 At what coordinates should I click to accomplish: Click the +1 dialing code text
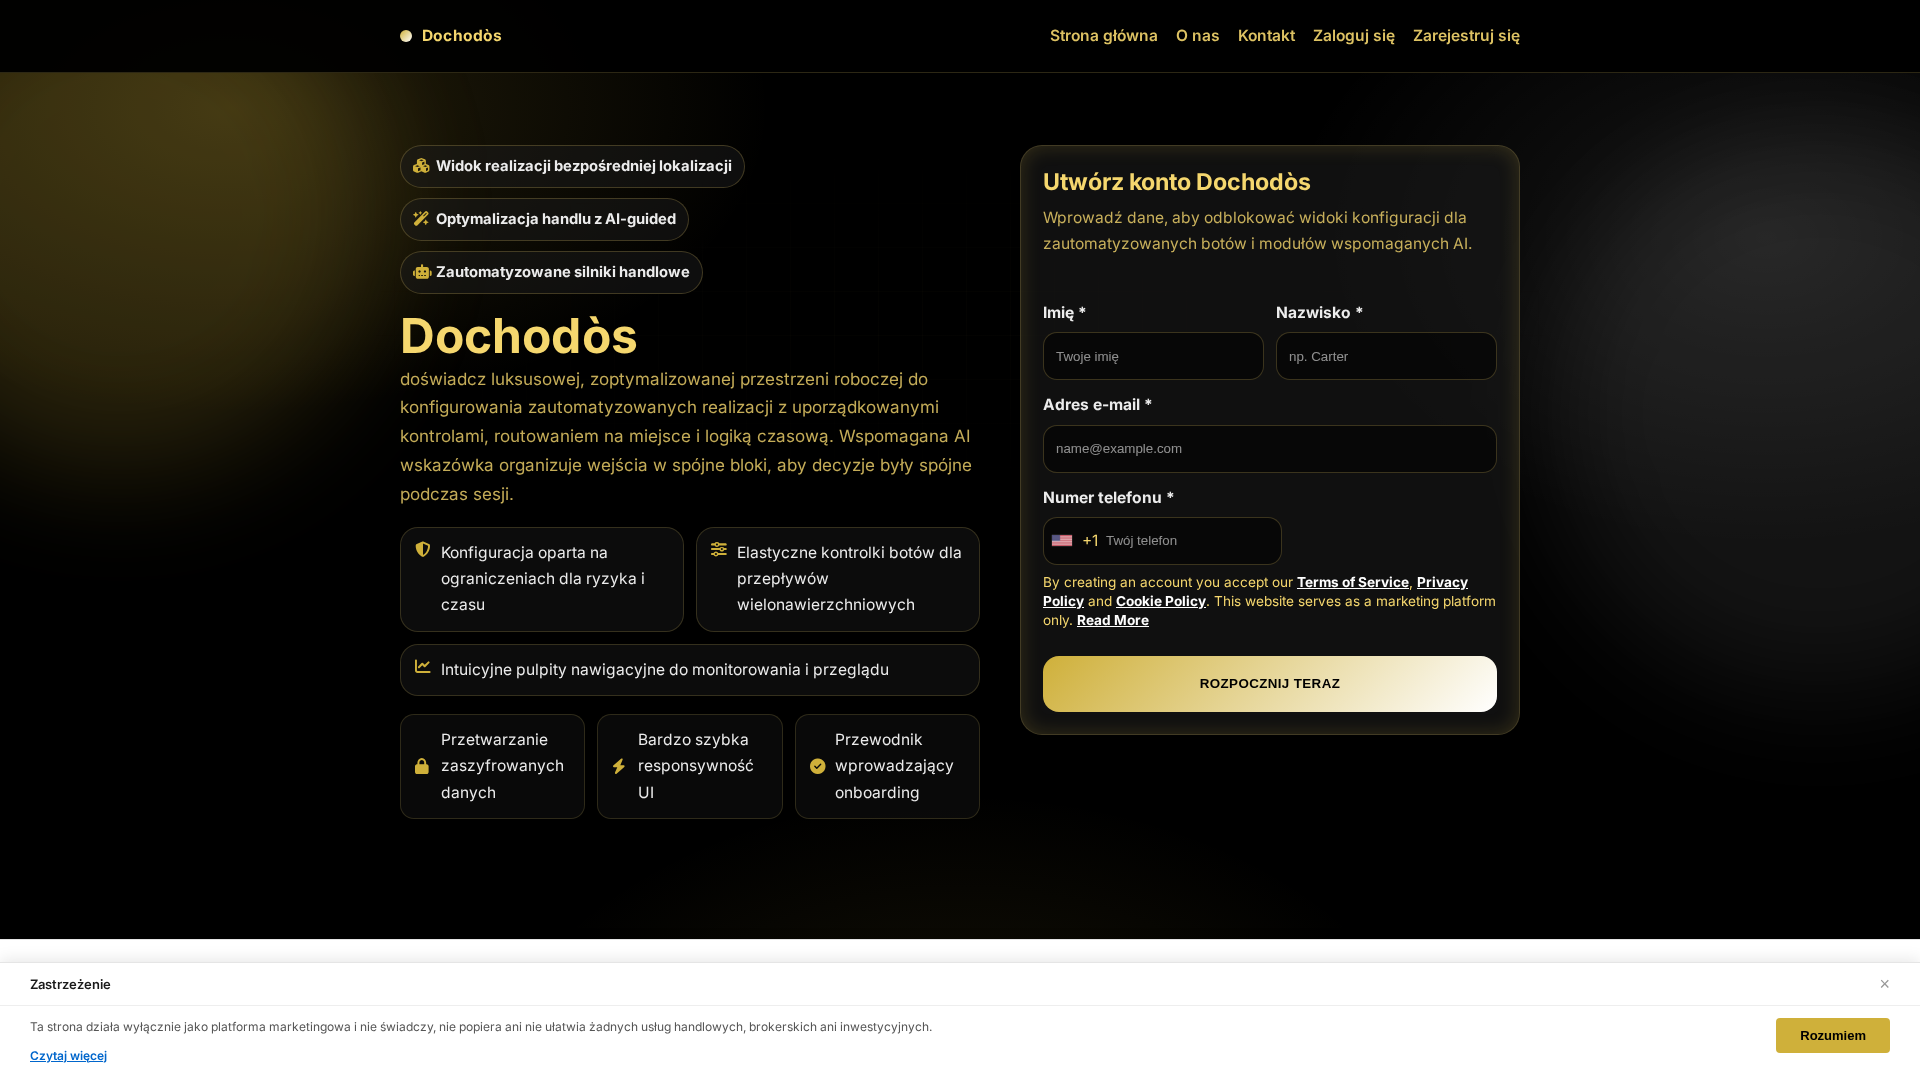pos(1090,541)
